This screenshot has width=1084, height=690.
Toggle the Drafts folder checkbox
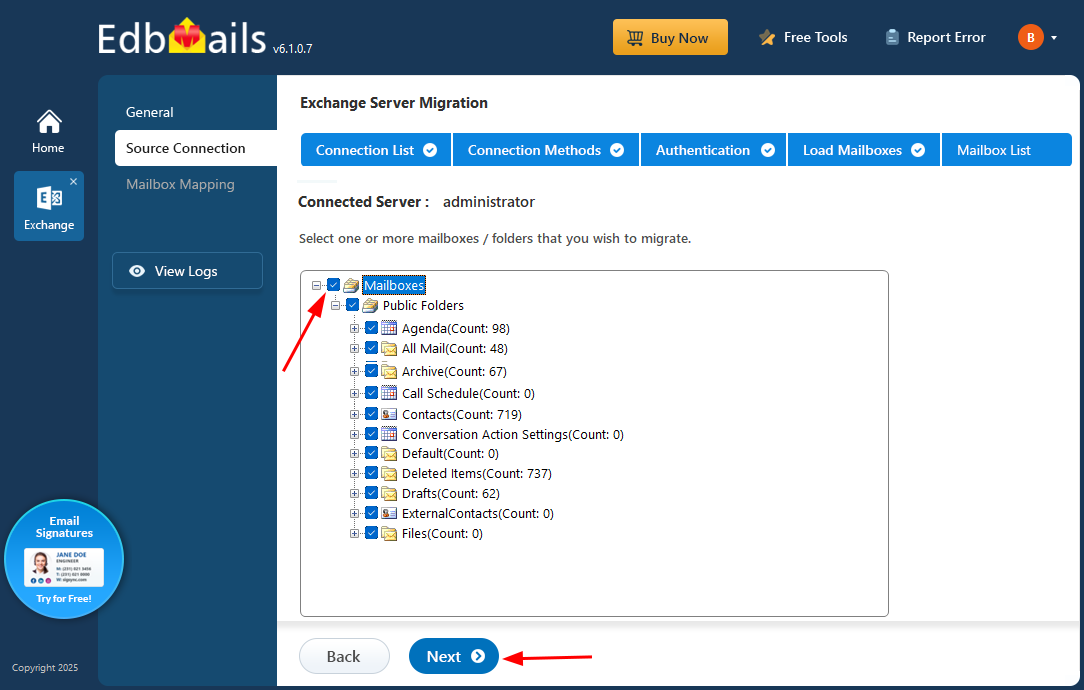[371, 493]
